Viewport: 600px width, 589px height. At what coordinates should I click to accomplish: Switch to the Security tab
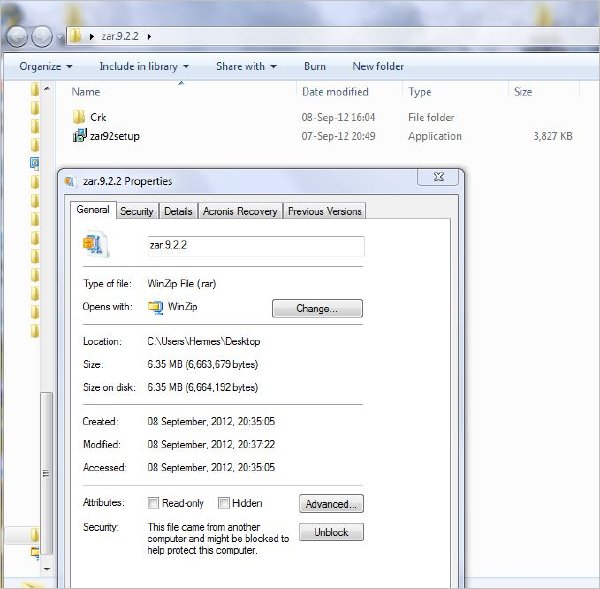(137, 211)
